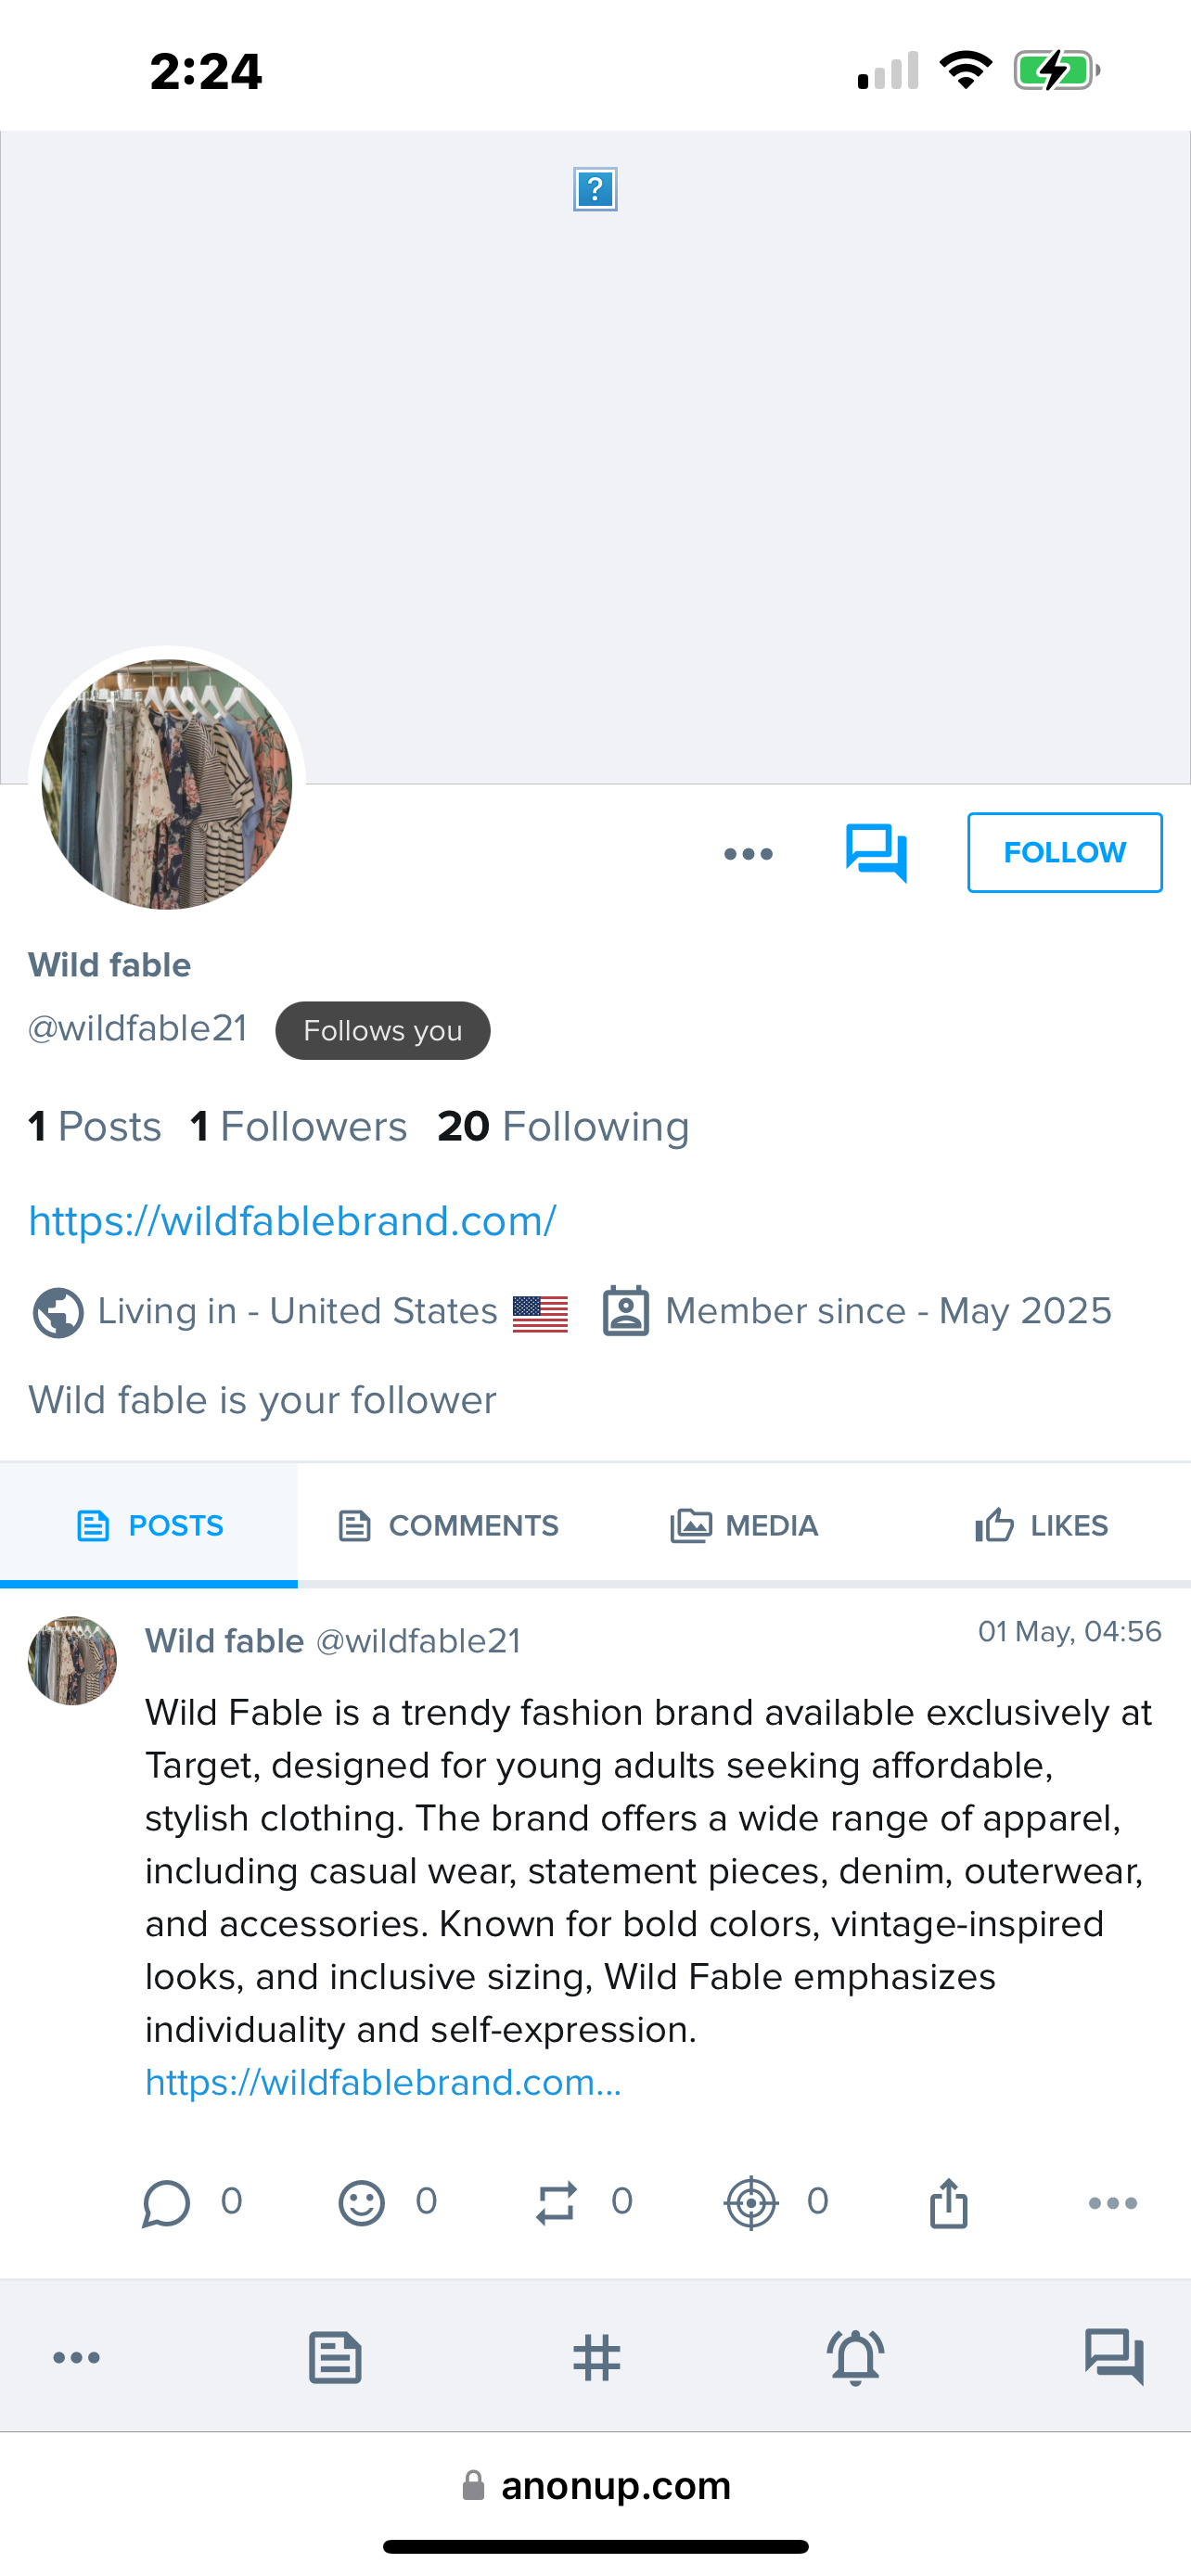The height and width of the screenshot is (2576, 1191).
Task: Open profile three-dot options menu
Action: coord(748,854)
